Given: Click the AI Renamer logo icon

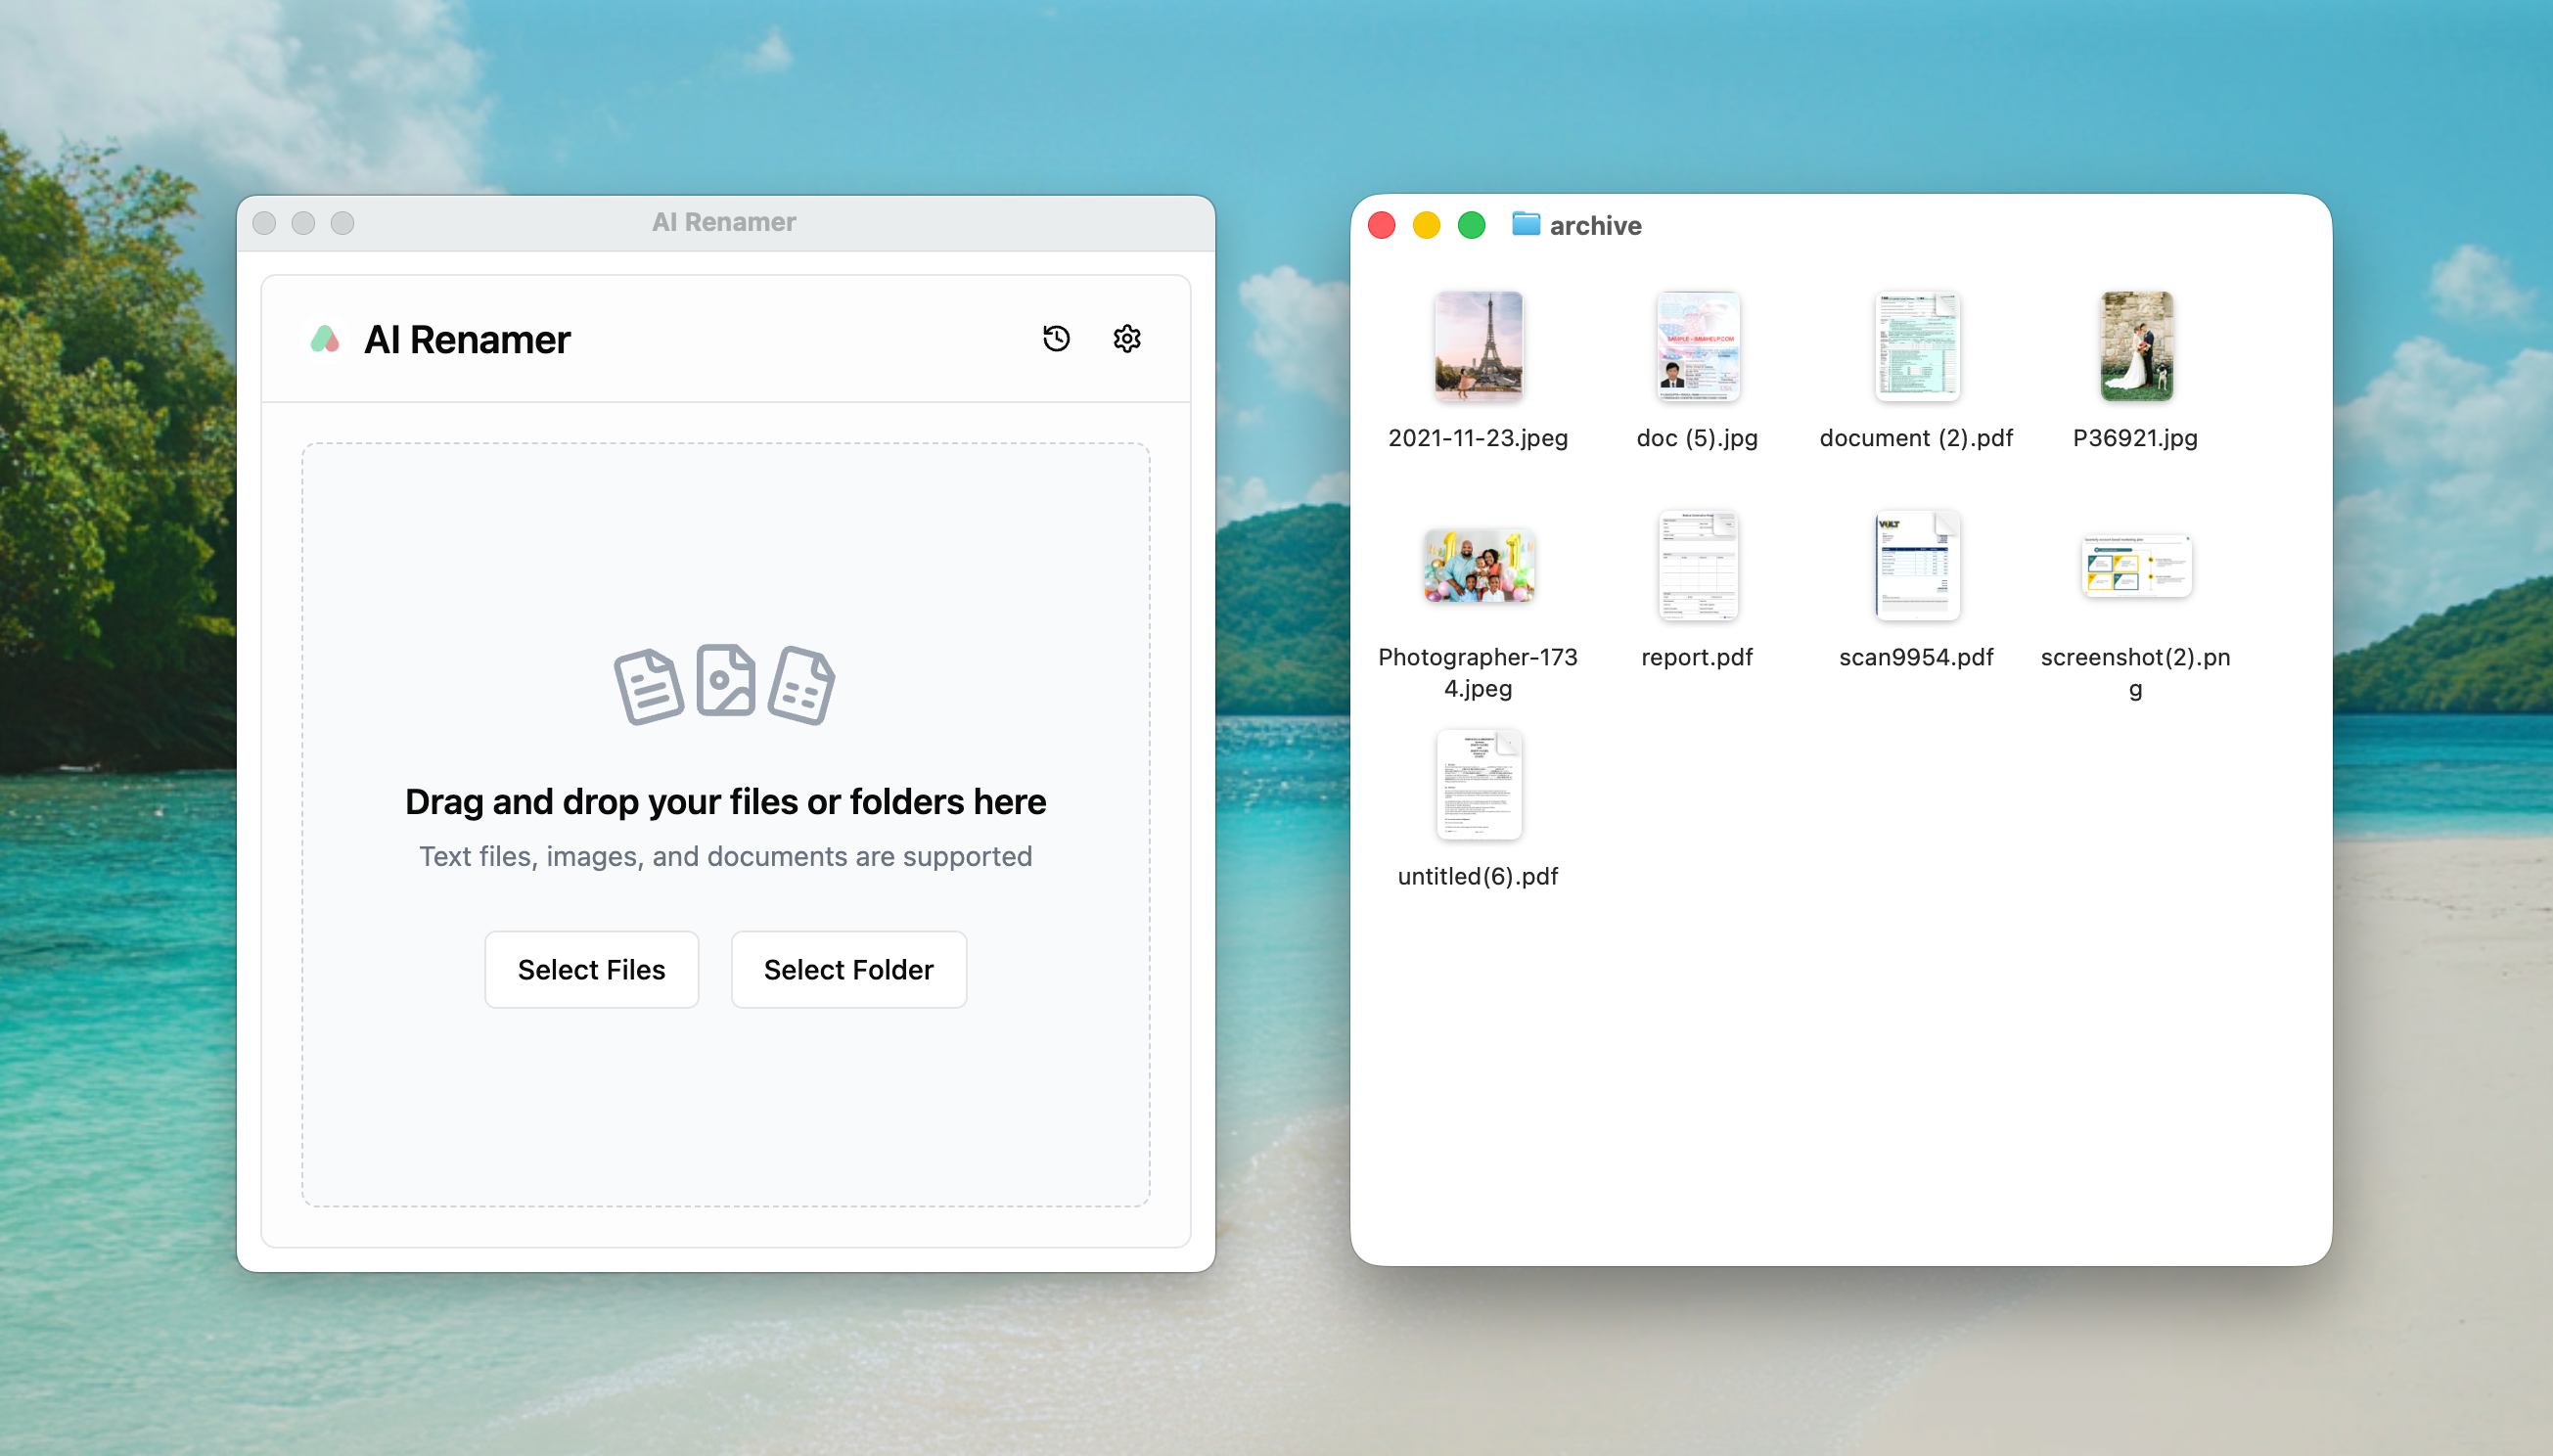Looking at the screenshot, I should 327,338.
